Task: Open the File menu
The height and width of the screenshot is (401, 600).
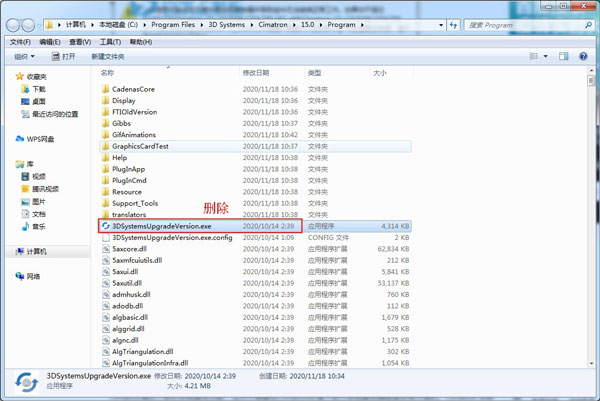Action: [20, 42]
